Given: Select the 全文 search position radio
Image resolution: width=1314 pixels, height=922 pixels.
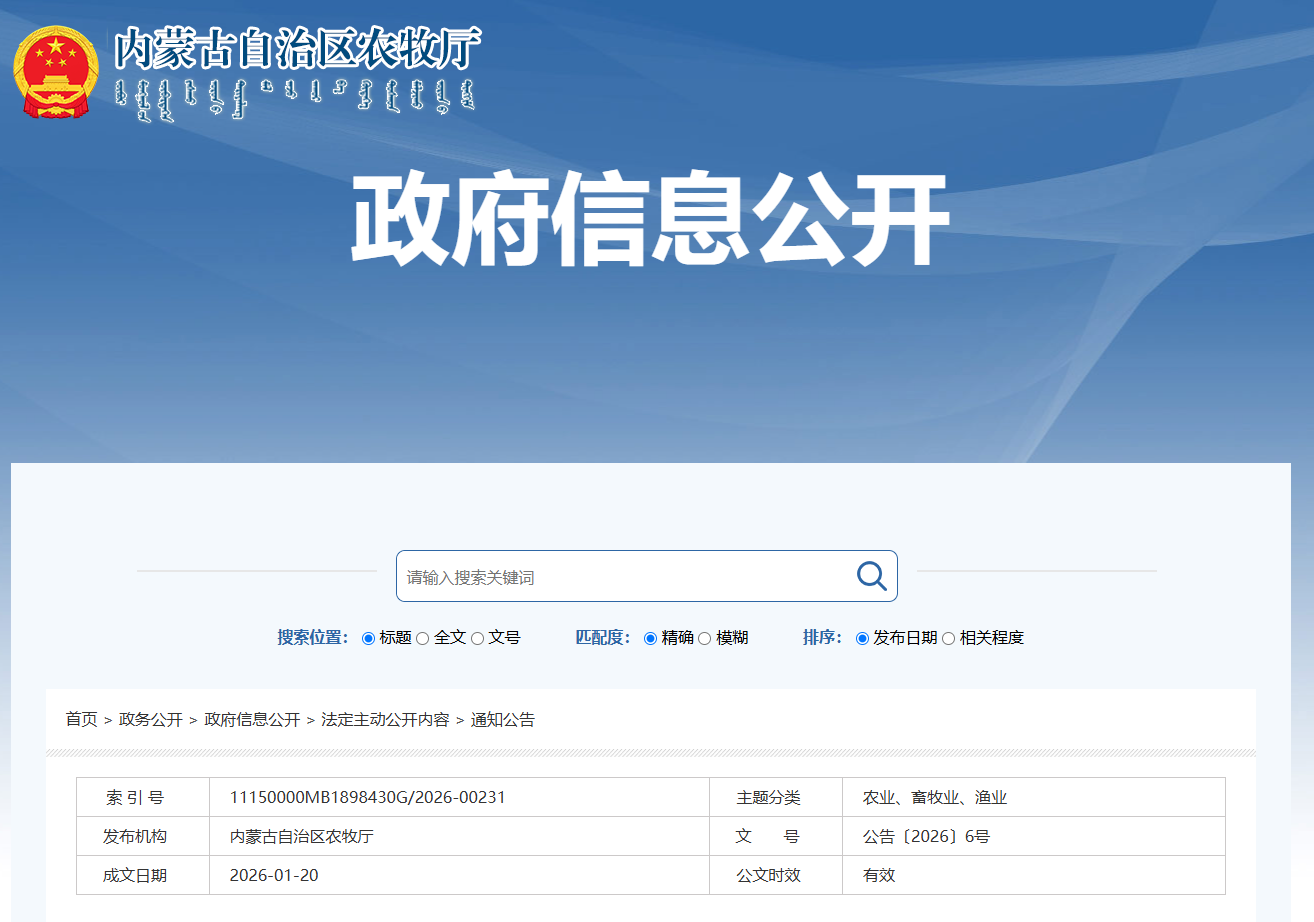Looking at the screenshot, I should click(423, 638).
